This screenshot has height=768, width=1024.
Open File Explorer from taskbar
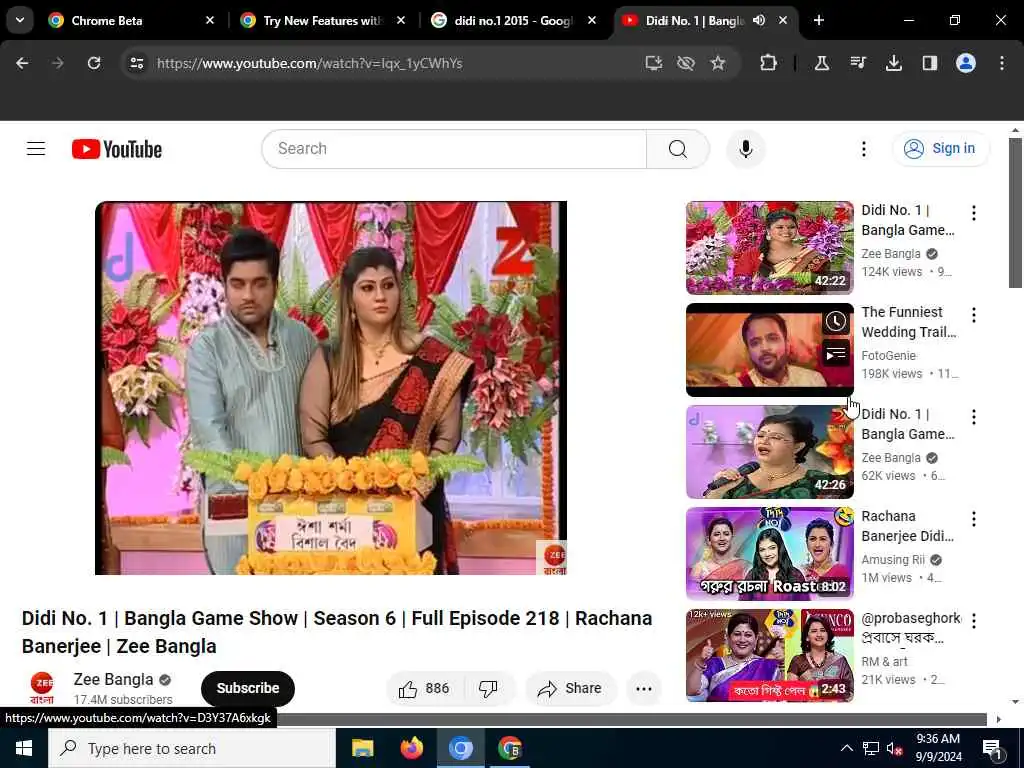362,748
